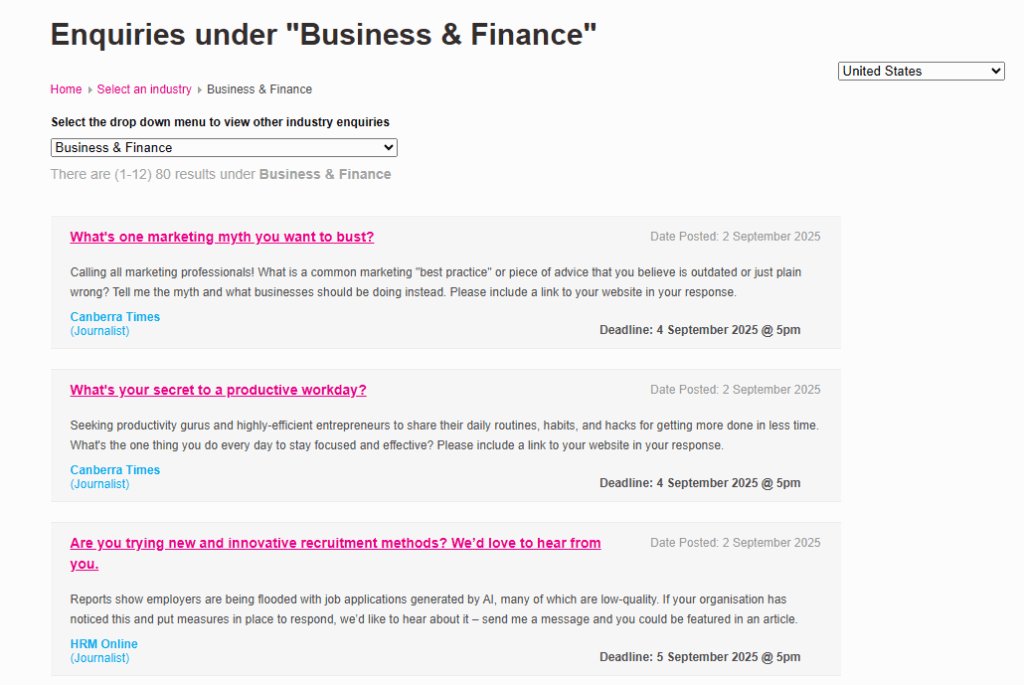Open the innovative recruitment methods enquiry
The width and height of the screenshot is (1024, 685).
click(335, 543)
